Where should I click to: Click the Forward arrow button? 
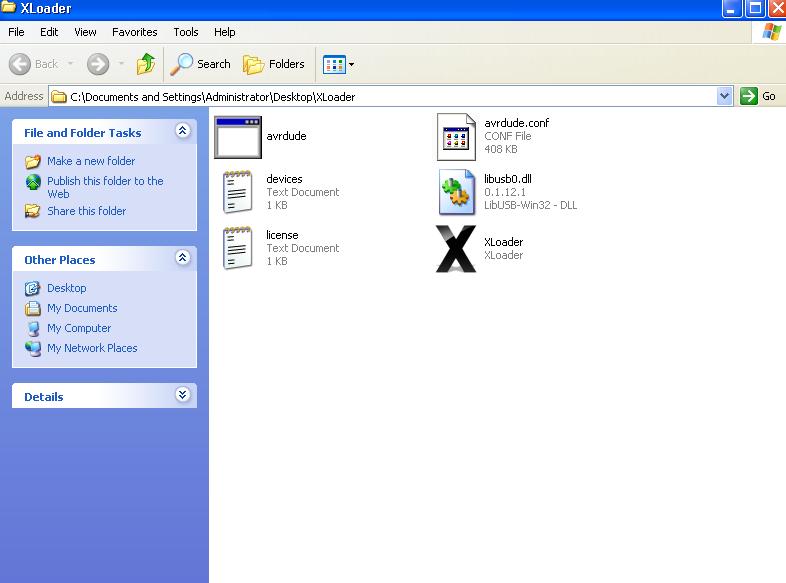click(98, 64)
